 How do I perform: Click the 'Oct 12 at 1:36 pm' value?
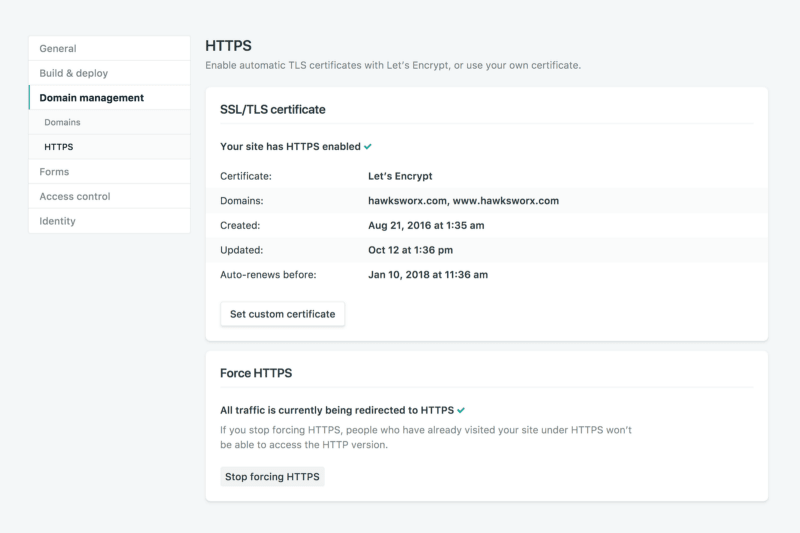[410, 250]
